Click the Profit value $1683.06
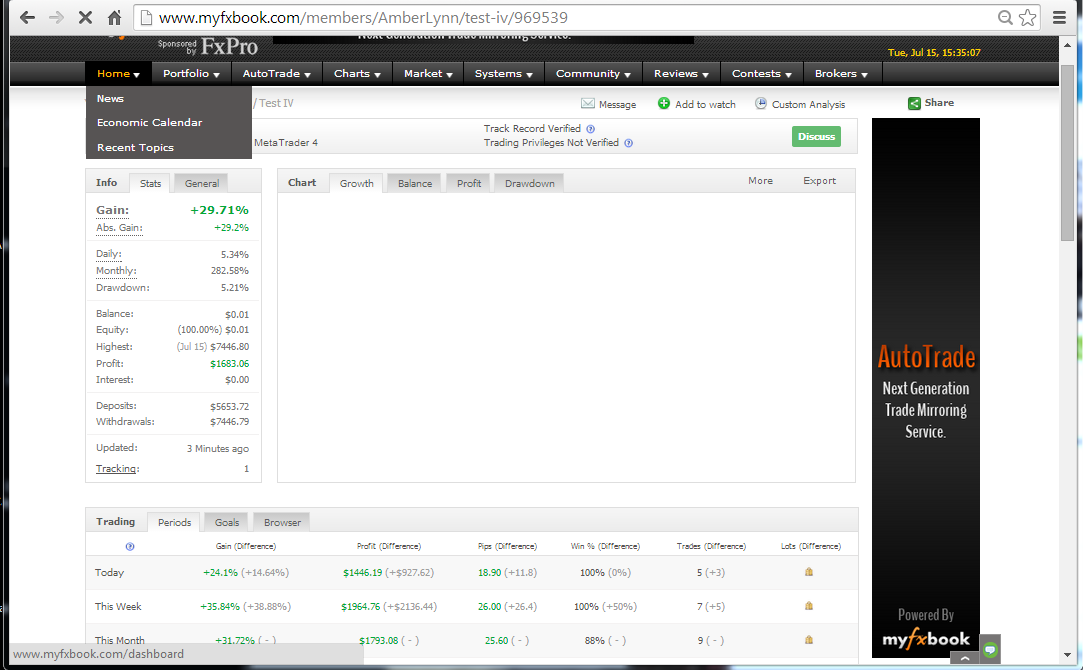The image size is (1083, 670). tap(229, 363)
